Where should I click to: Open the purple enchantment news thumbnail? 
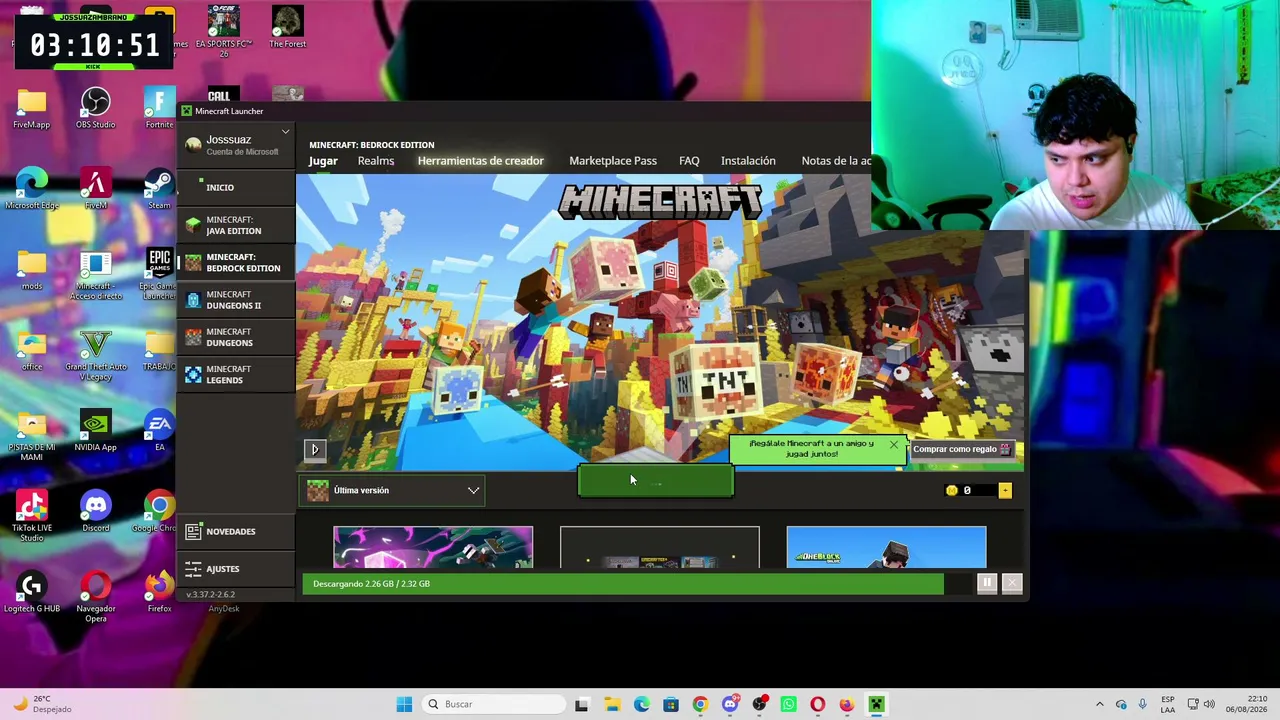tap(433, 547)
